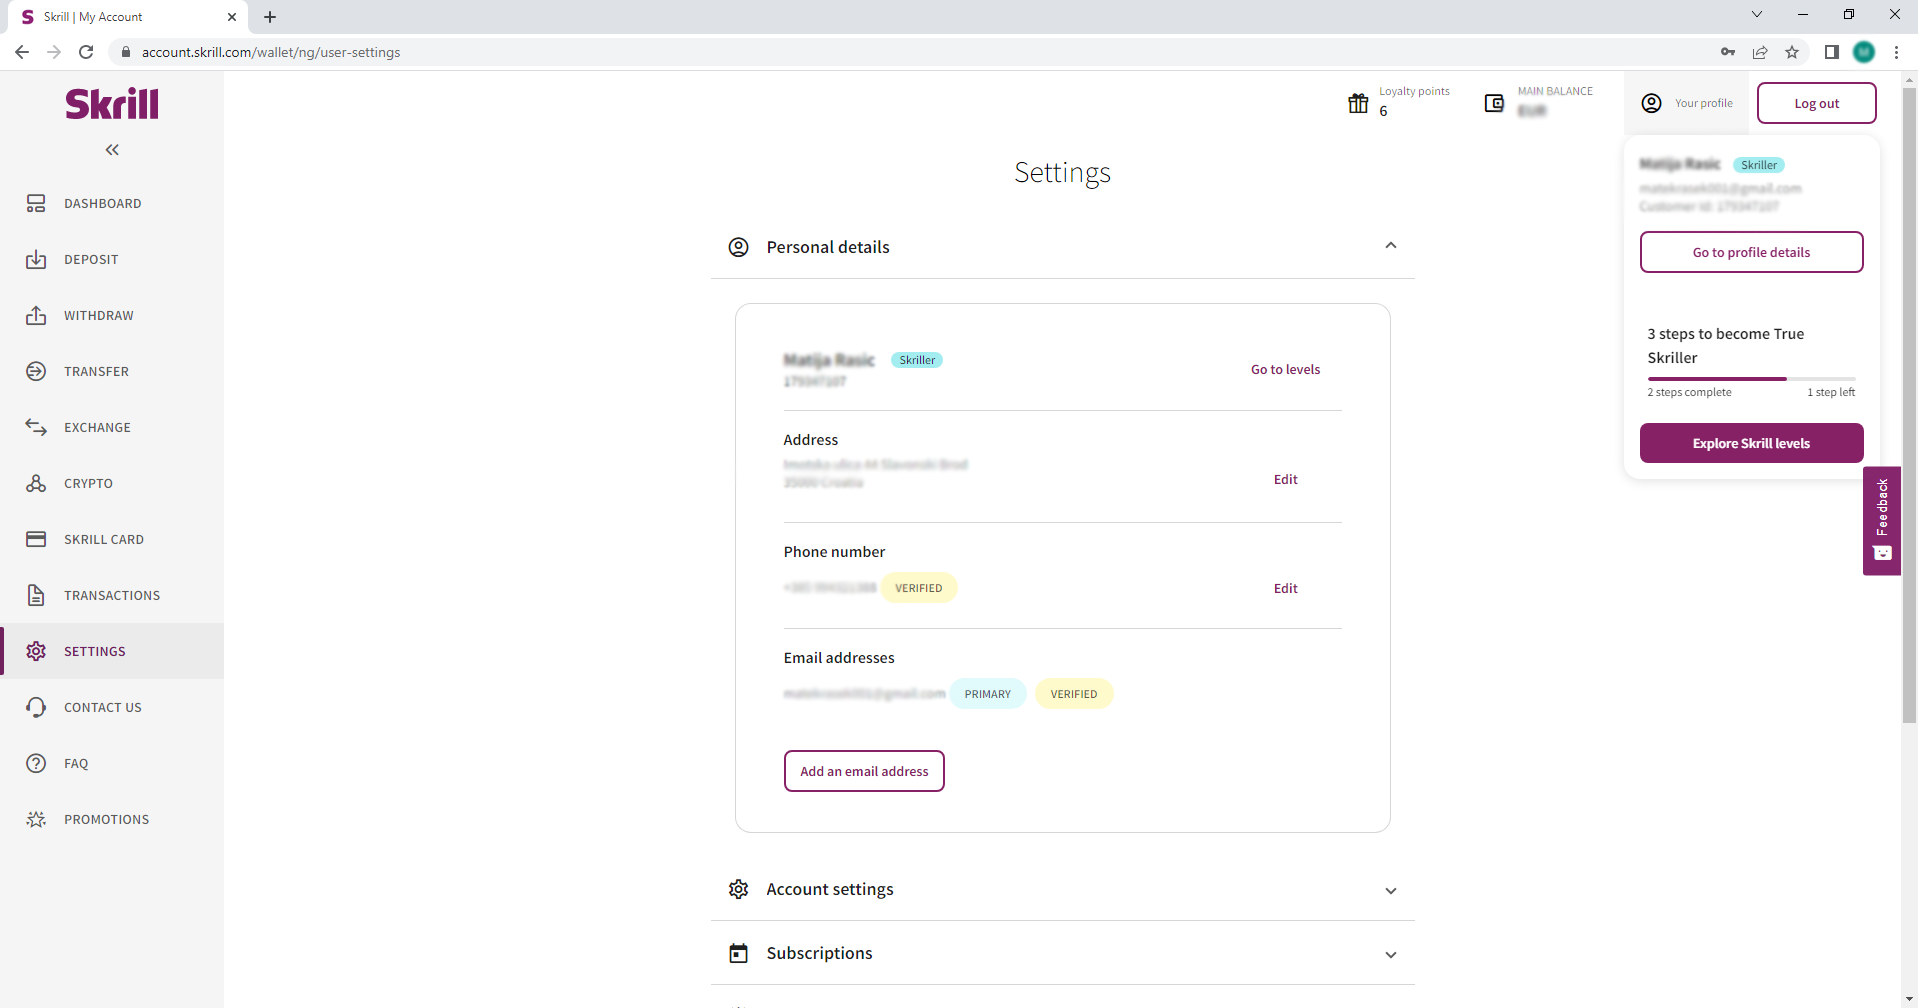Click Go to profile details button
The width and height of the screenshot is (1918, 1008).
[x=1751, y=252]
